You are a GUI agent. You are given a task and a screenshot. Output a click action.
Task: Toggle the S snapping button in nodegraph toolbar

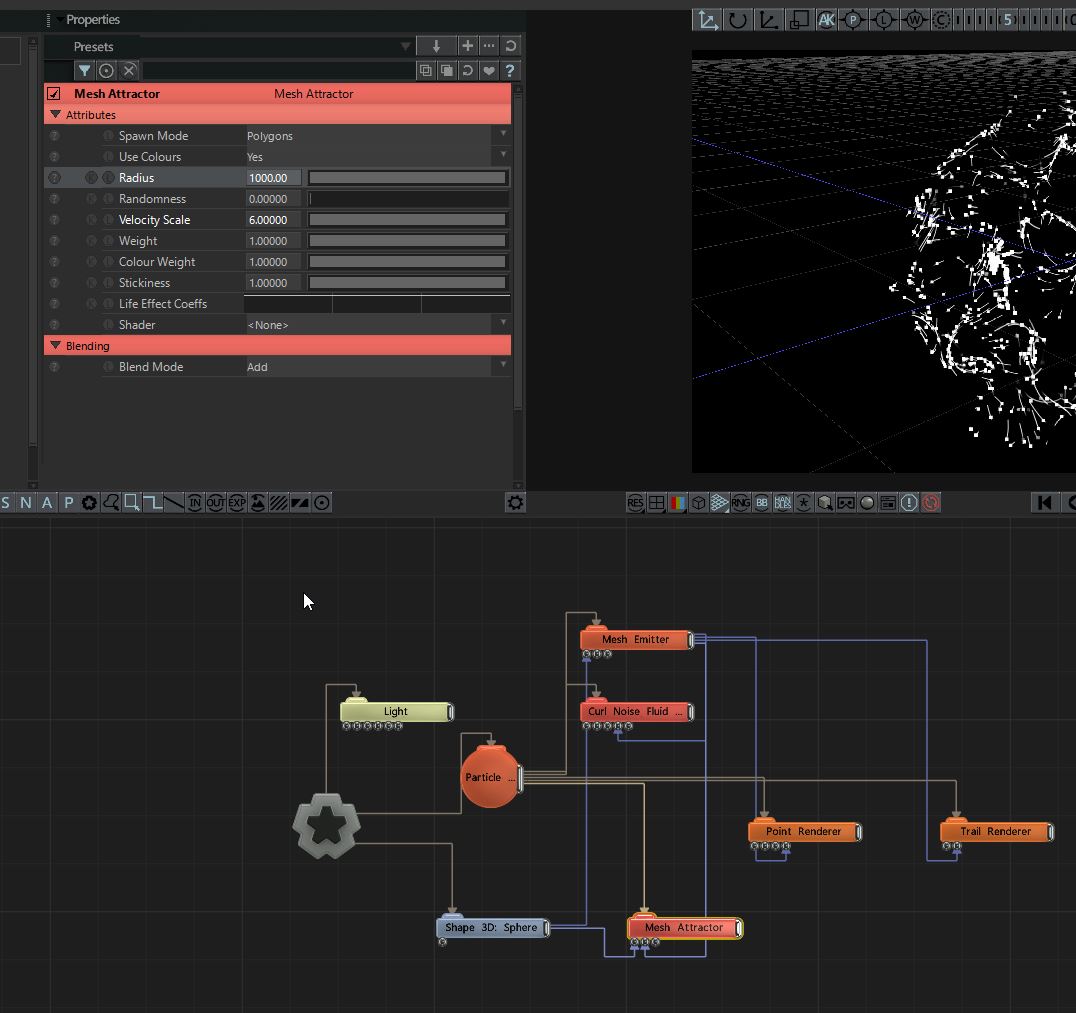coord(5,503)
